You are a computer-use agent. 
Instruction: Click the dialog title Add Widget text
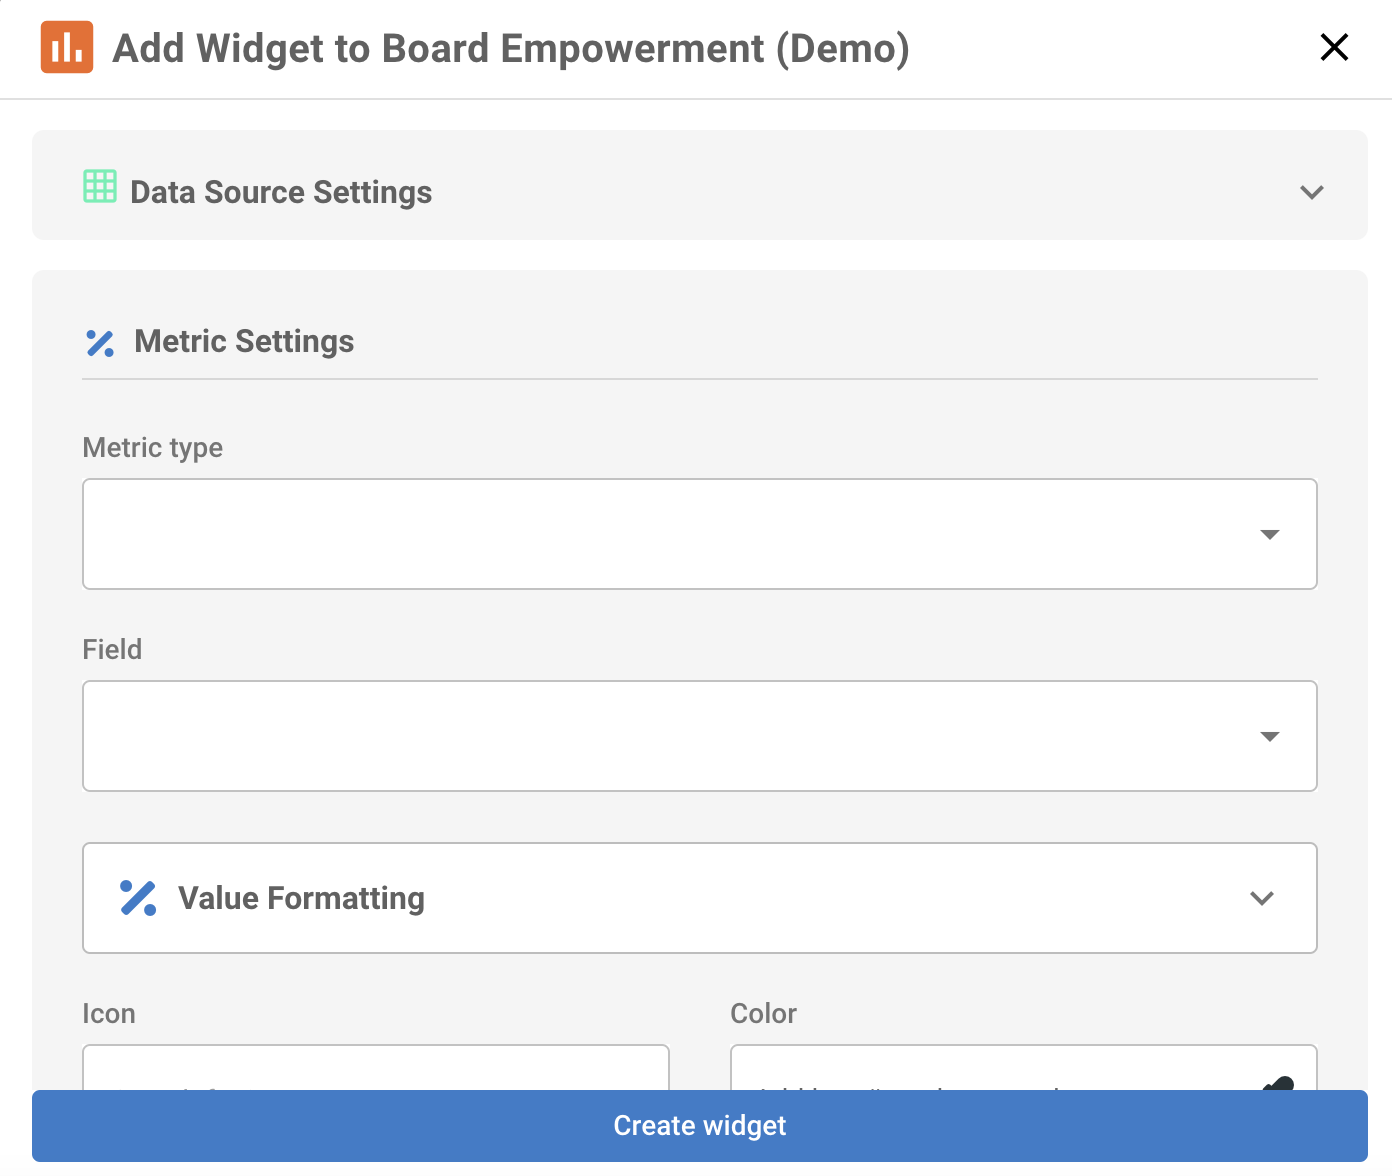[511, 48]
